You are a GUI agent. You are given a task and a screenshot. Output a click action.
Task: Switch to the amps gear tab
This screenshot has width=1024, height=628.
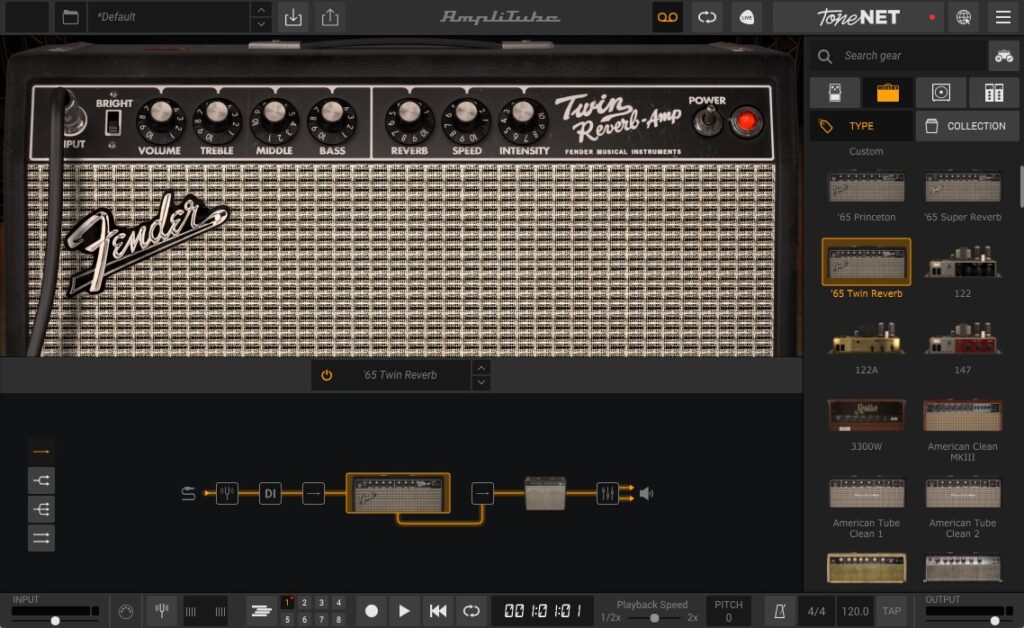click(888, 93)
